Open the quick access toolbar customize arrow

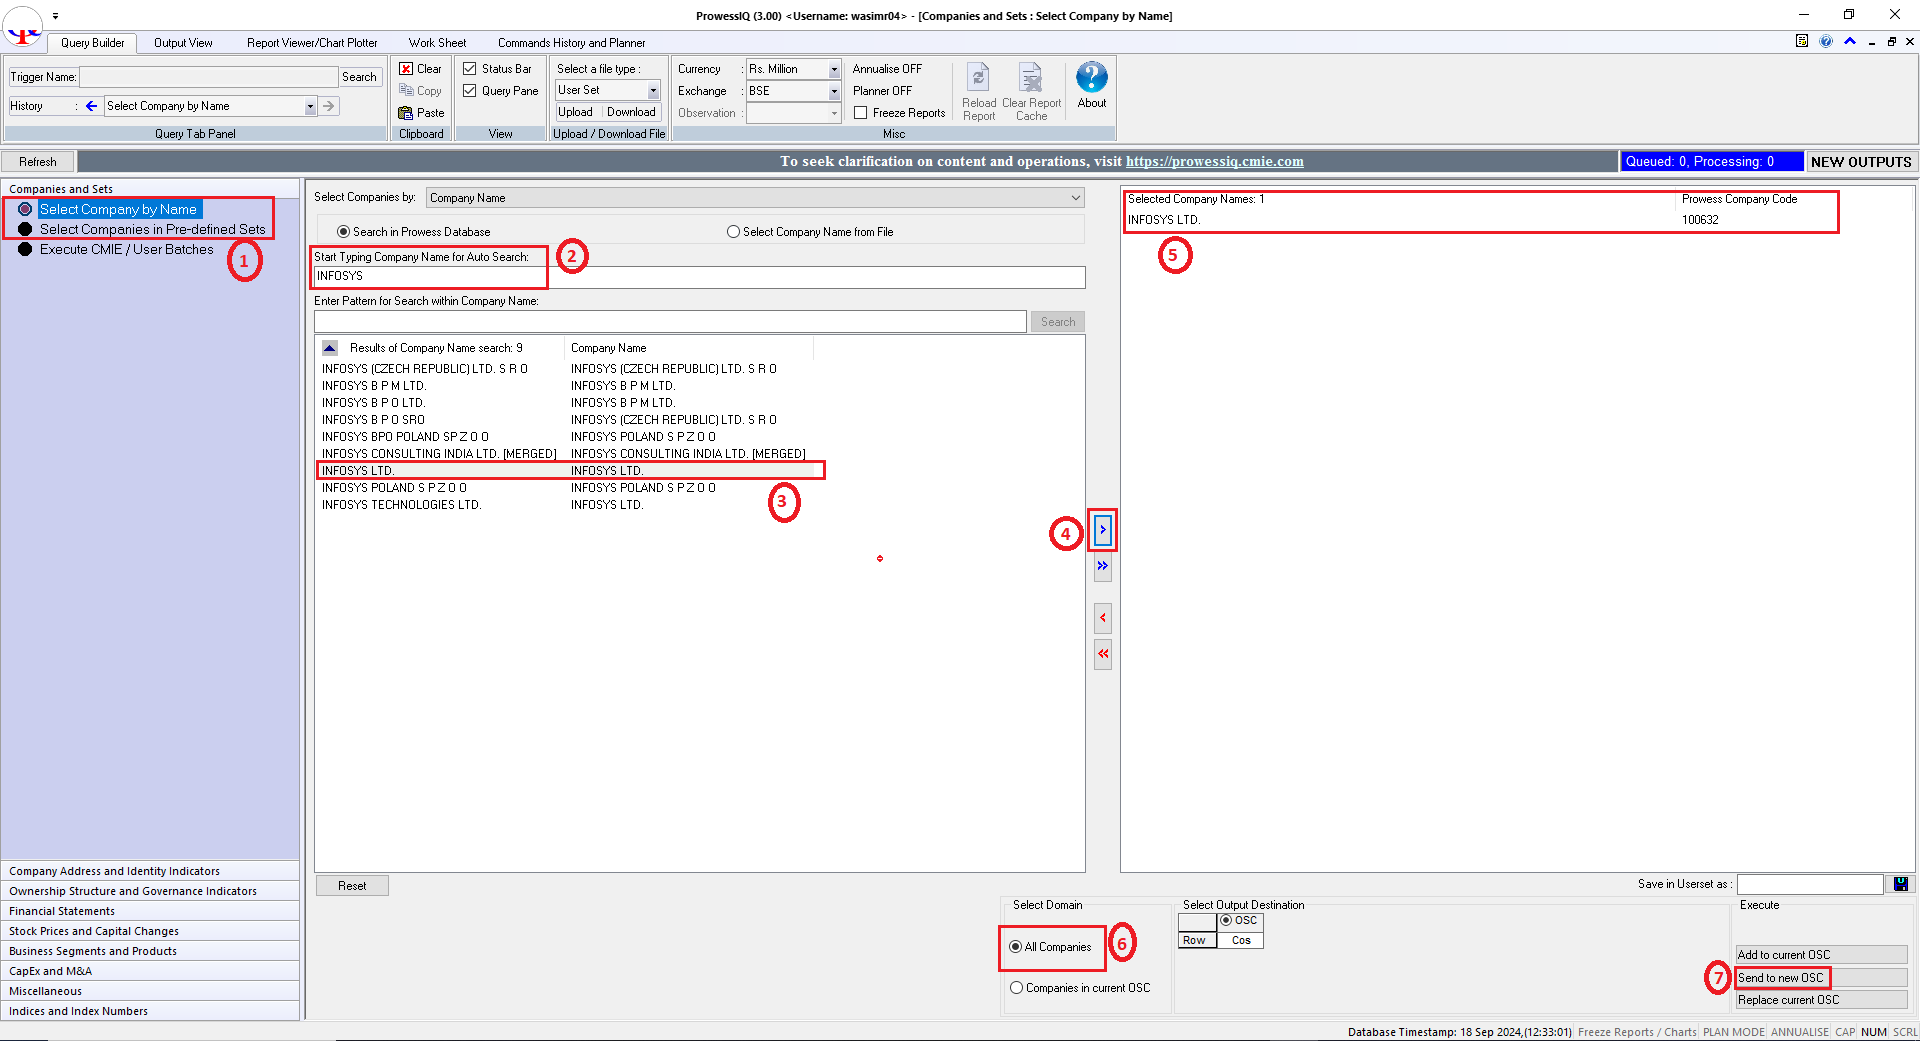click(55, 16)
